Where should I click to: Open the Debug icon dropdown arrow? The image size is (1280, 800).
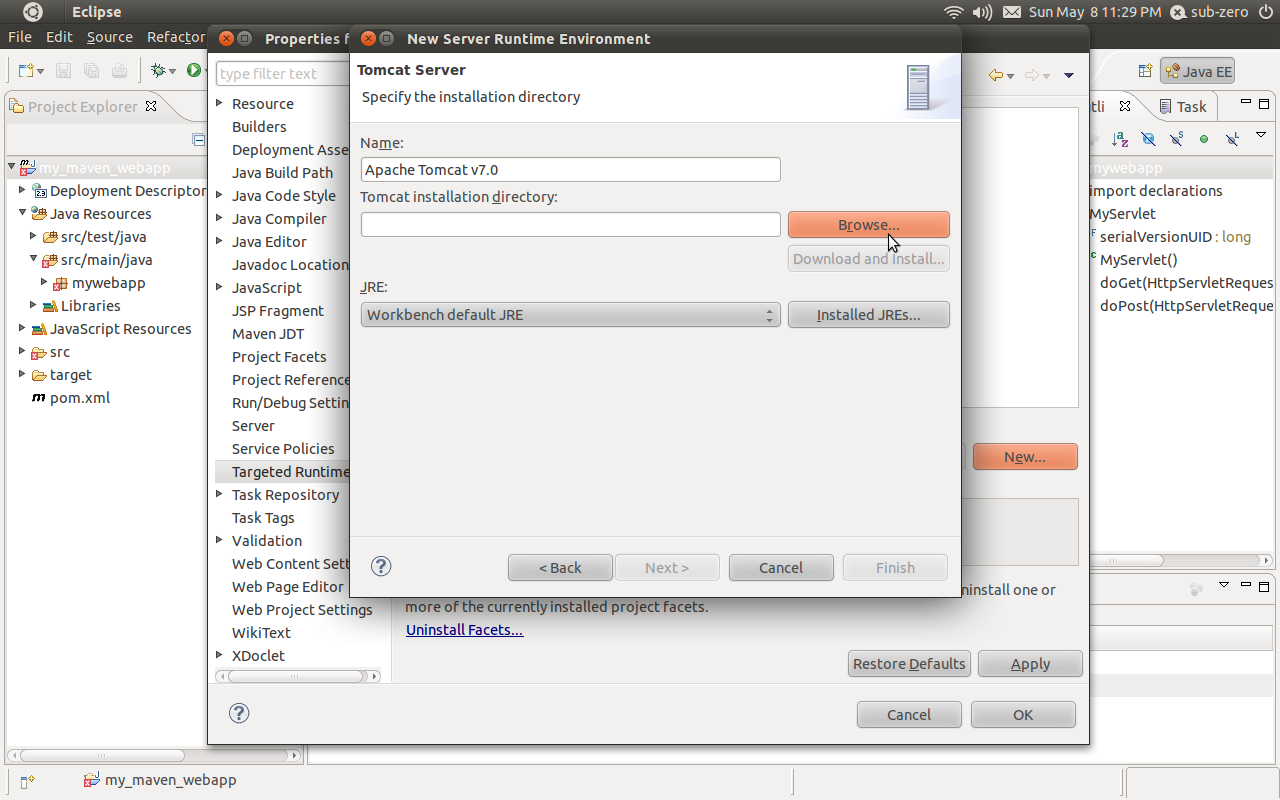point(172,72)
